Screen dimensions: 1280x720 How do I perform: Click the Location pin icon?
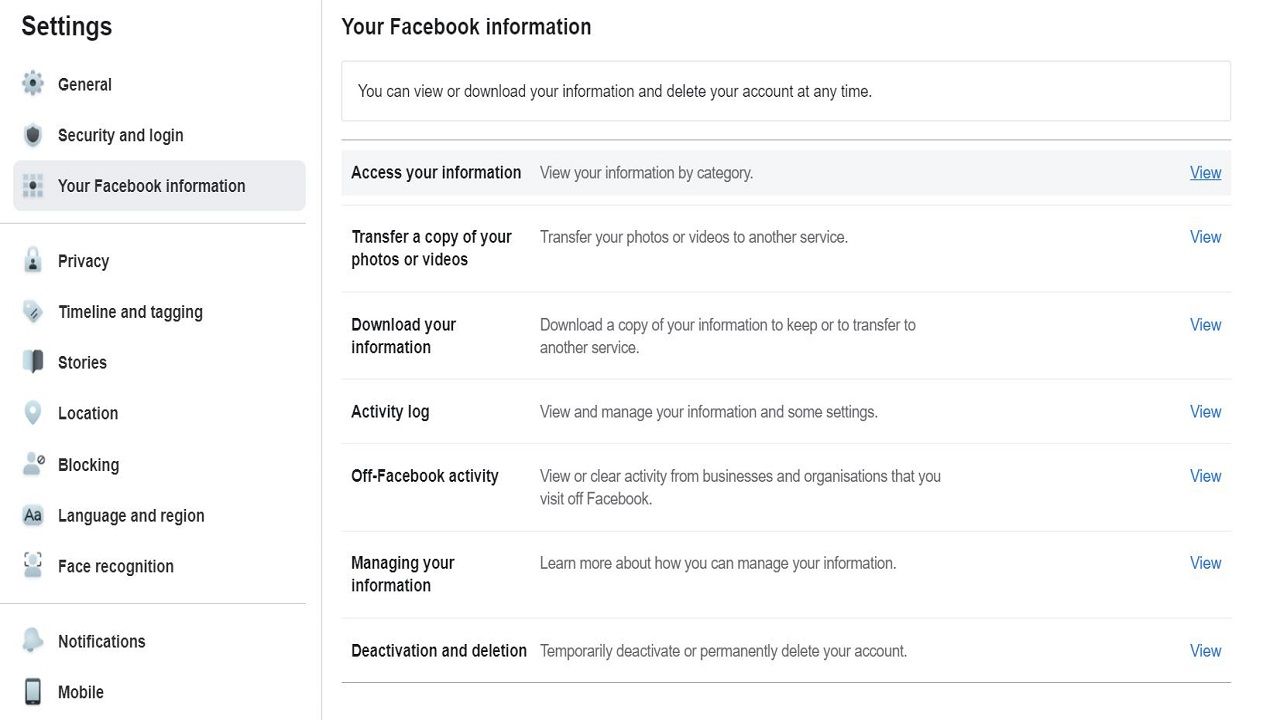tap(33, 413)
